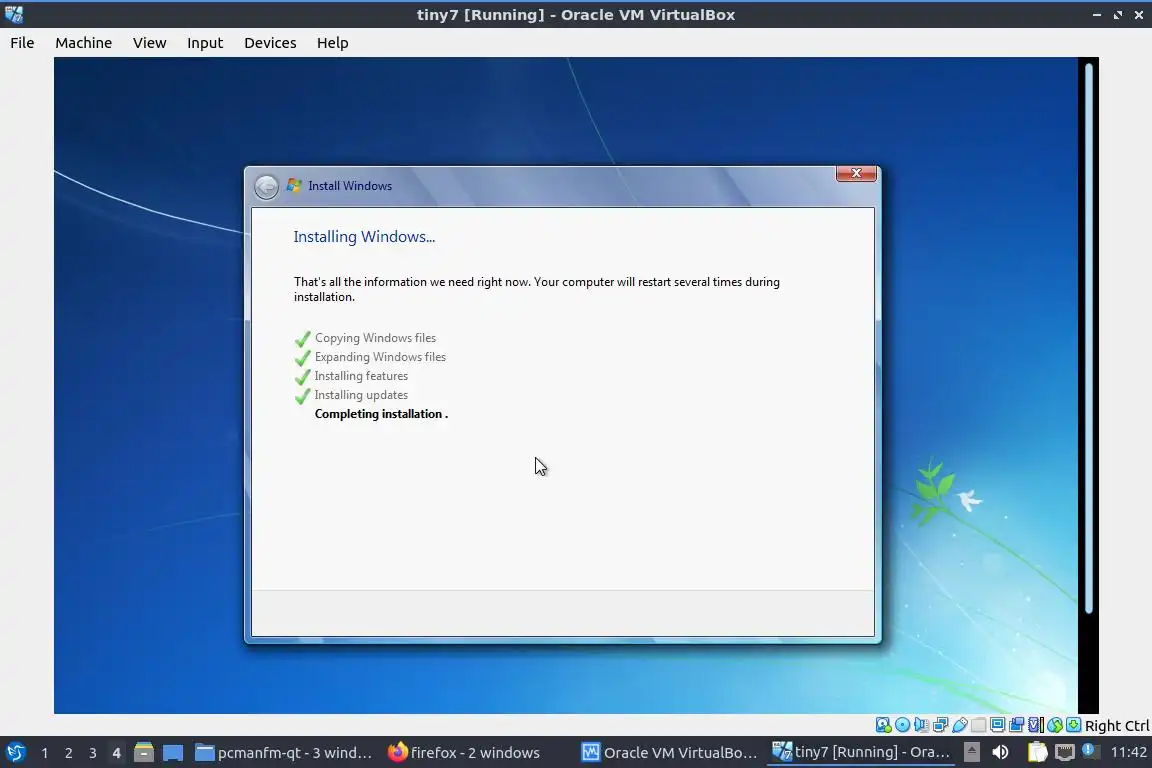Click 'Installing updates' step text

361,395
